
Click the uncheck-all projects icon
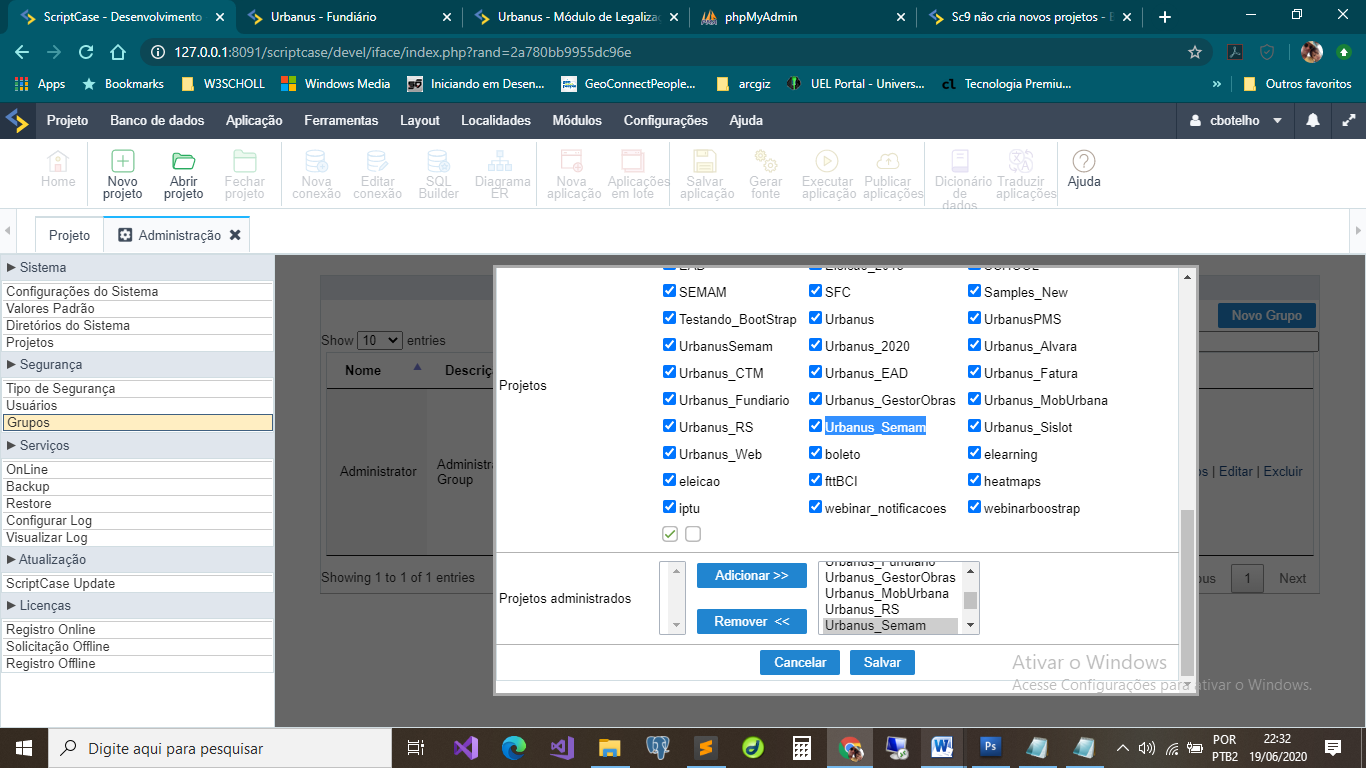coord(693,534)
